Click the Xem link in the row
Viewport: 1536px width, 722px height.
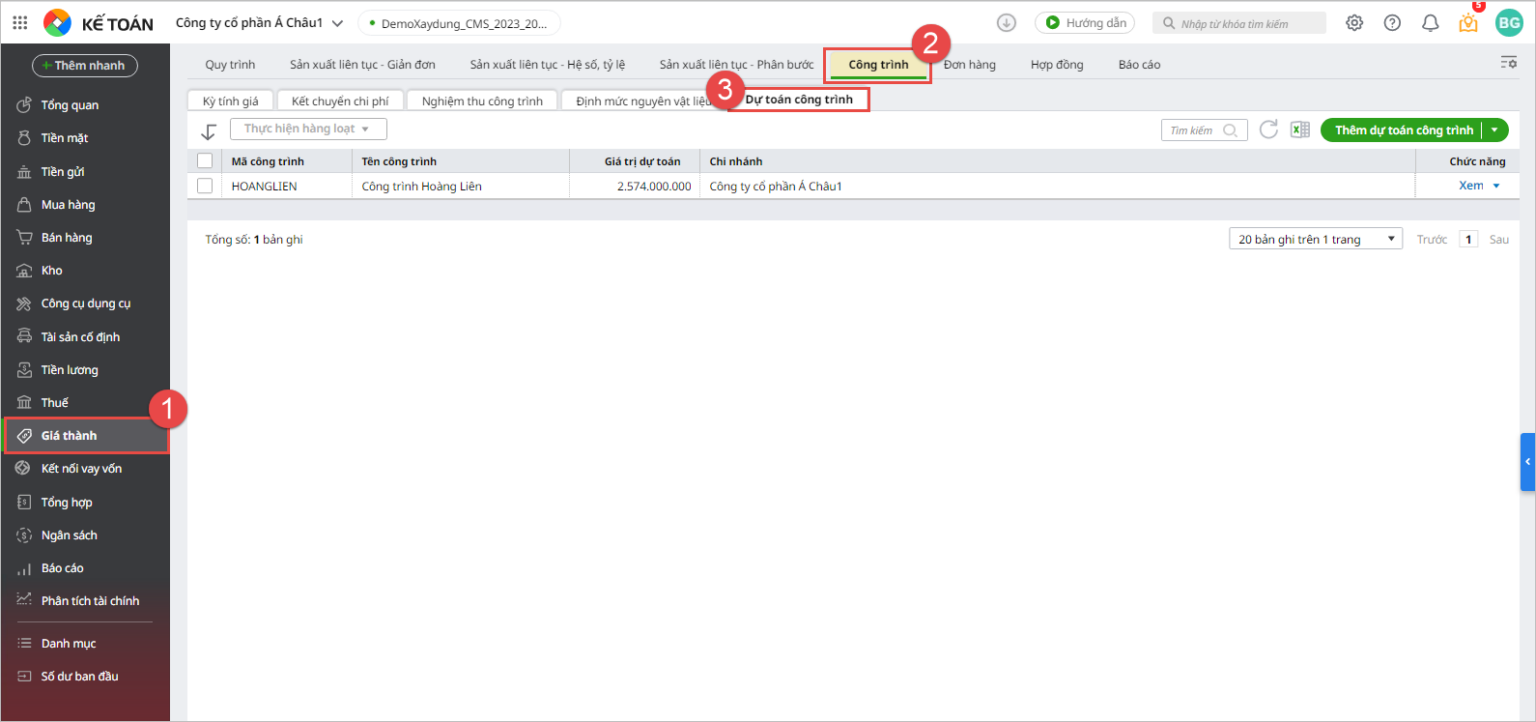1470,186
